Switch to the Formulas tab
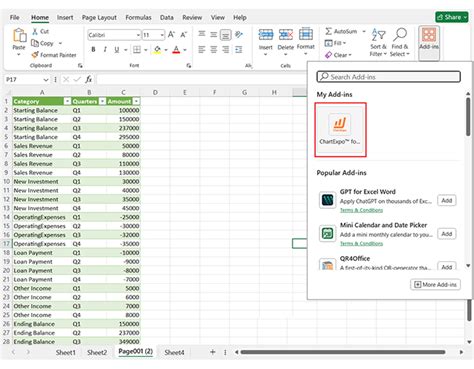 [138, 17]
